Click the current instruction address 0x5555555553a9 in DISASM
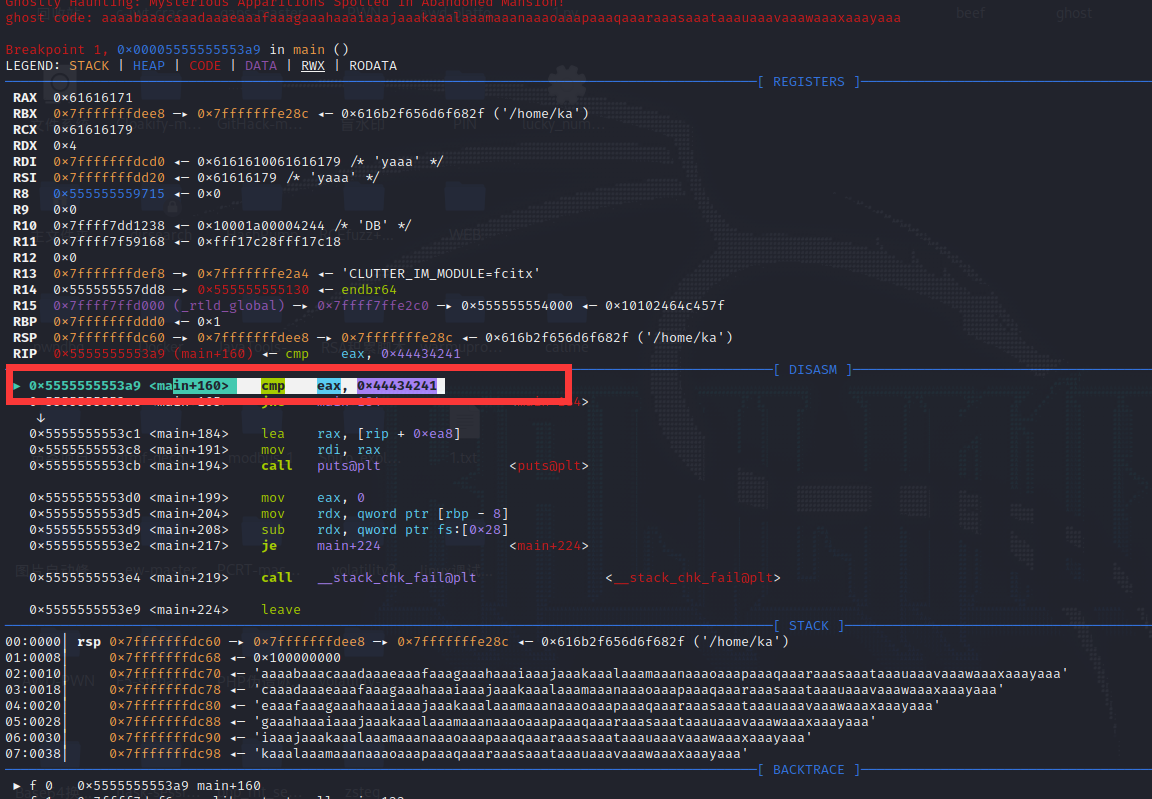 point(85,386)
